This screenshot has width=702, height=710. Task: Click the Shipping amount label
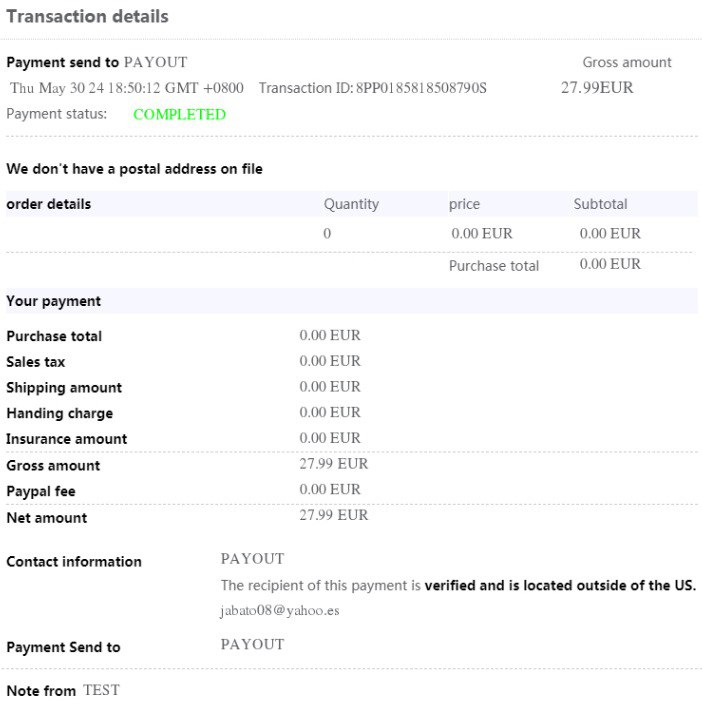point(64,388)
